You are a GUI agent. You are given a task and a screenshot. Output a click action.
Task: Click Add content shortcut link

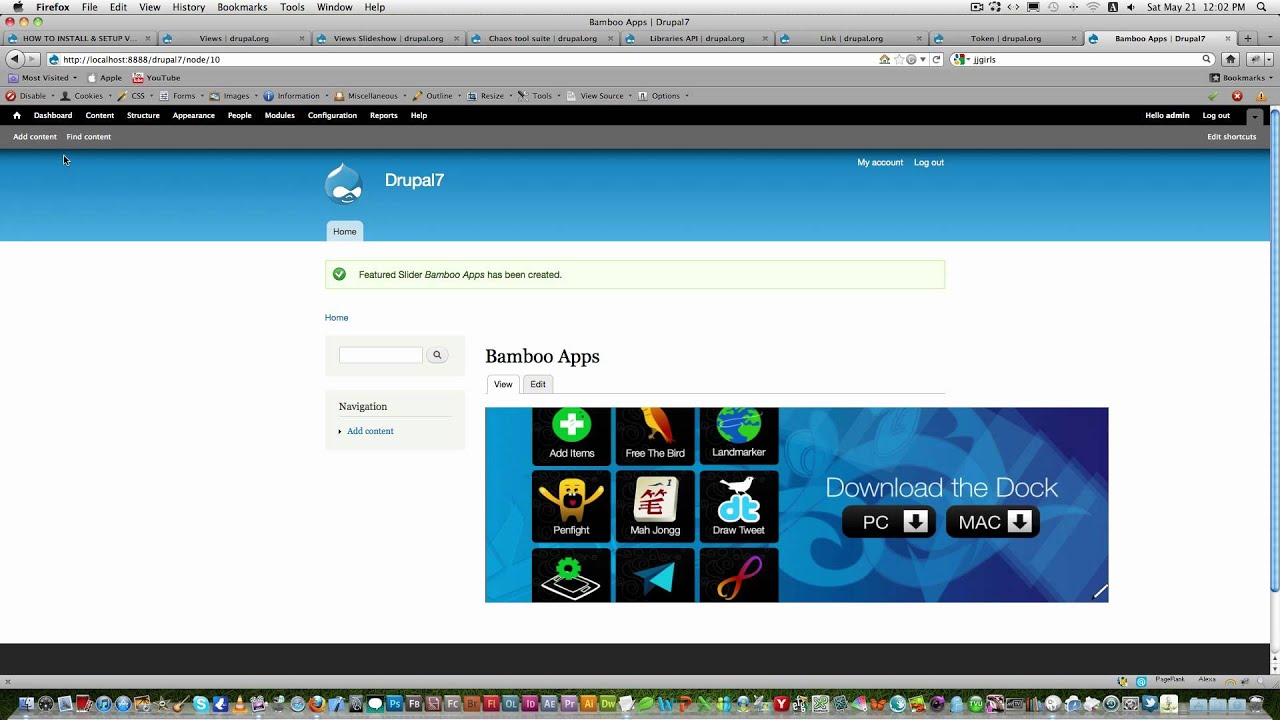[x=35, y=137]
